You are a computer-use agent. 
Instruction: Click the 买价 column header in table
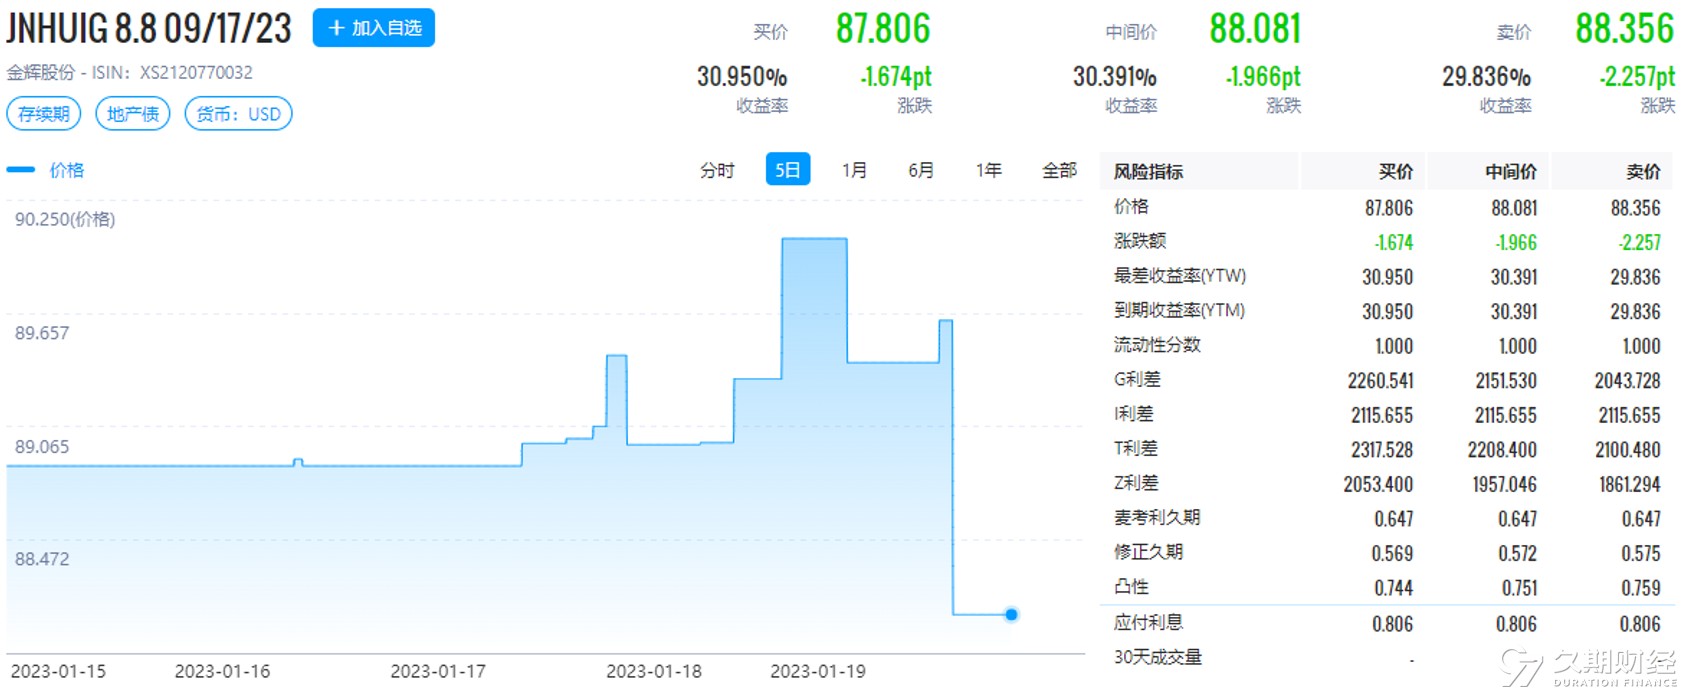click(x=1395, y=172)
